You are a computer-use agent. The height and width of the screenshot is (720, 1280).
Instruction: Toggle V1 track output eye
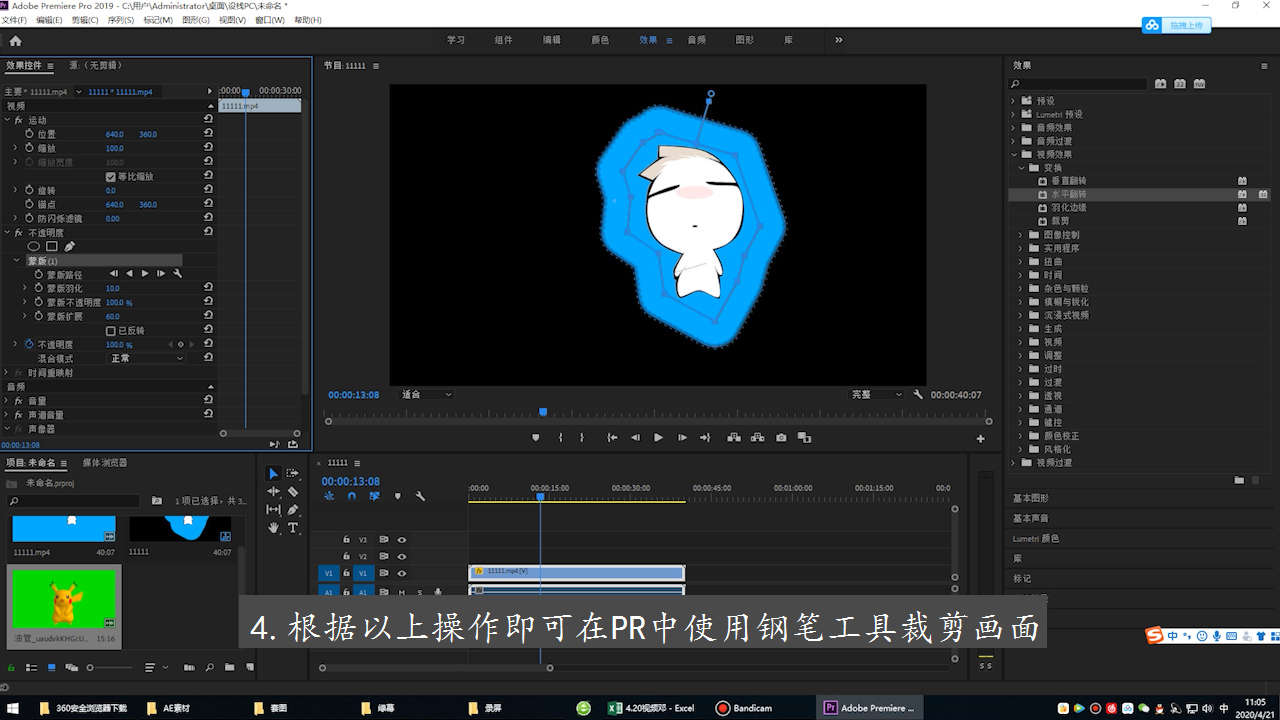coord(401,573)
